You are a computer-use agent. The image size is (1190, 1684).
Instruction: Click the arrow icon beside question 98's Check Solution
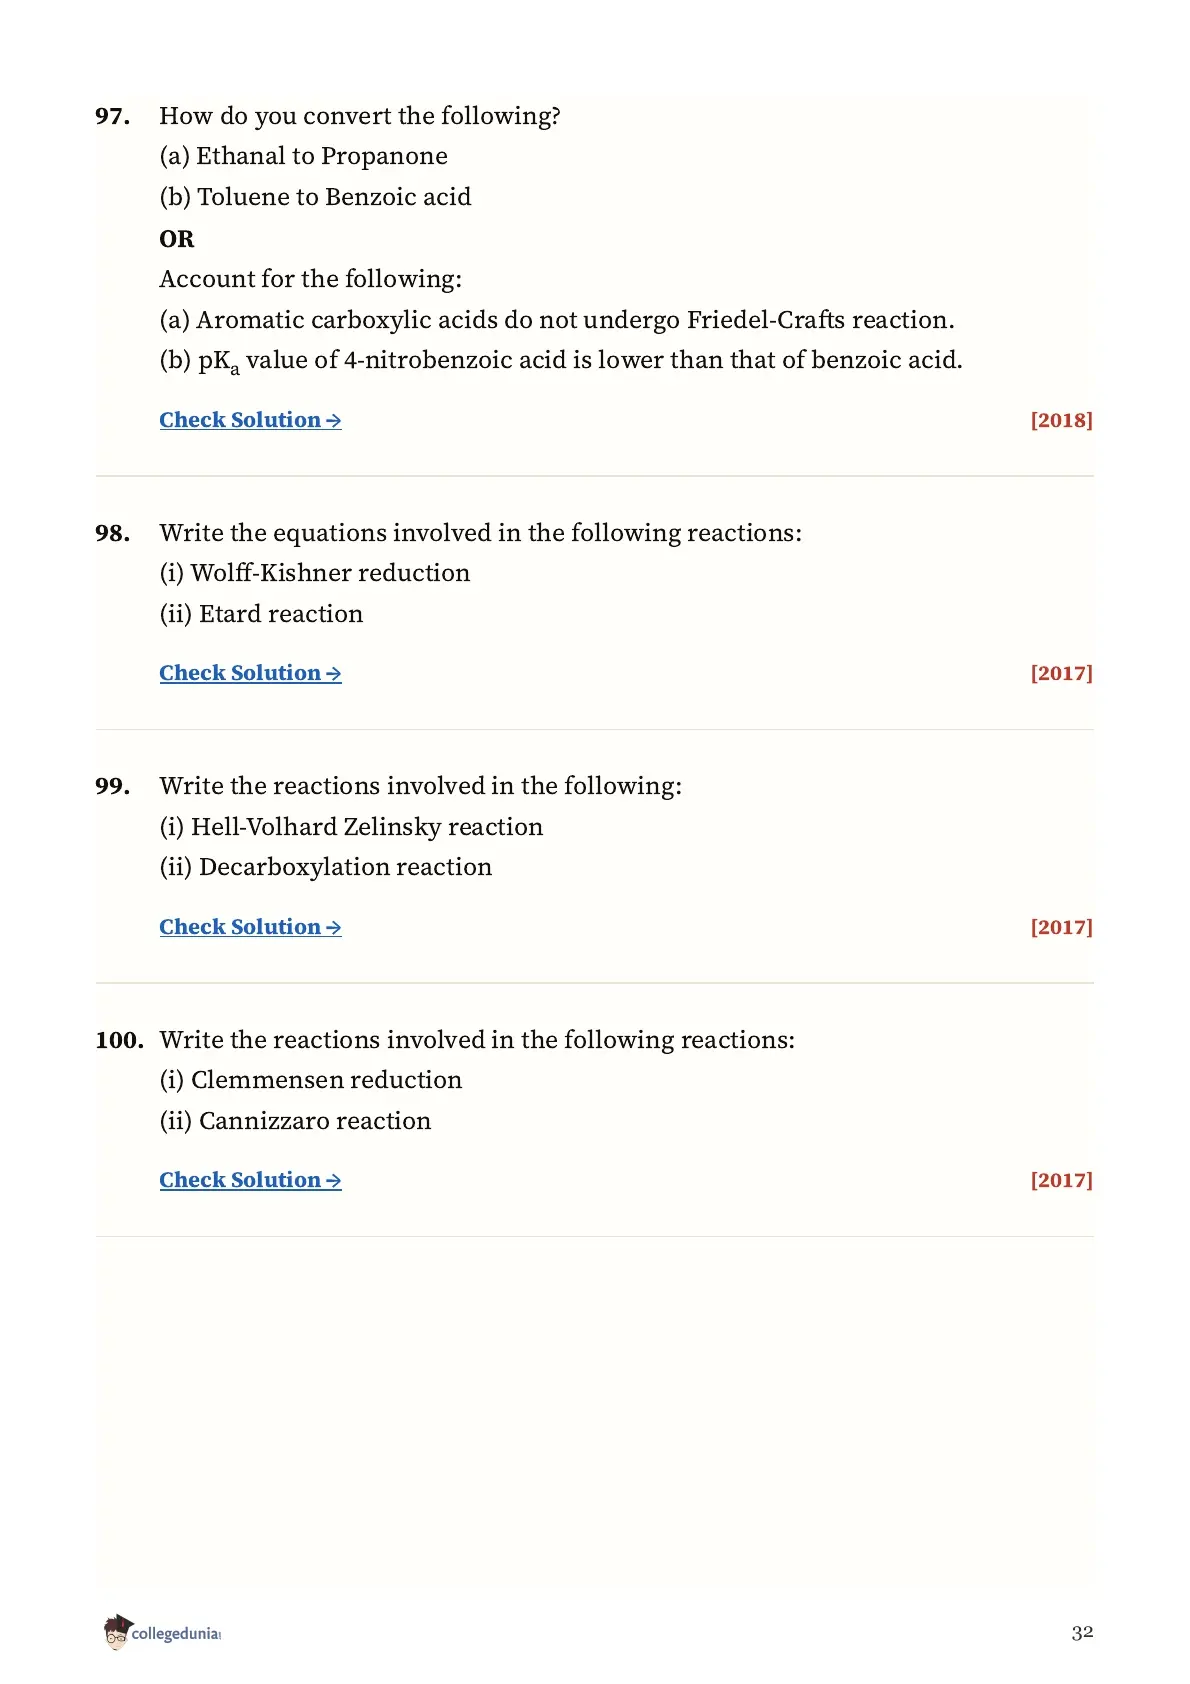point(334,675)
